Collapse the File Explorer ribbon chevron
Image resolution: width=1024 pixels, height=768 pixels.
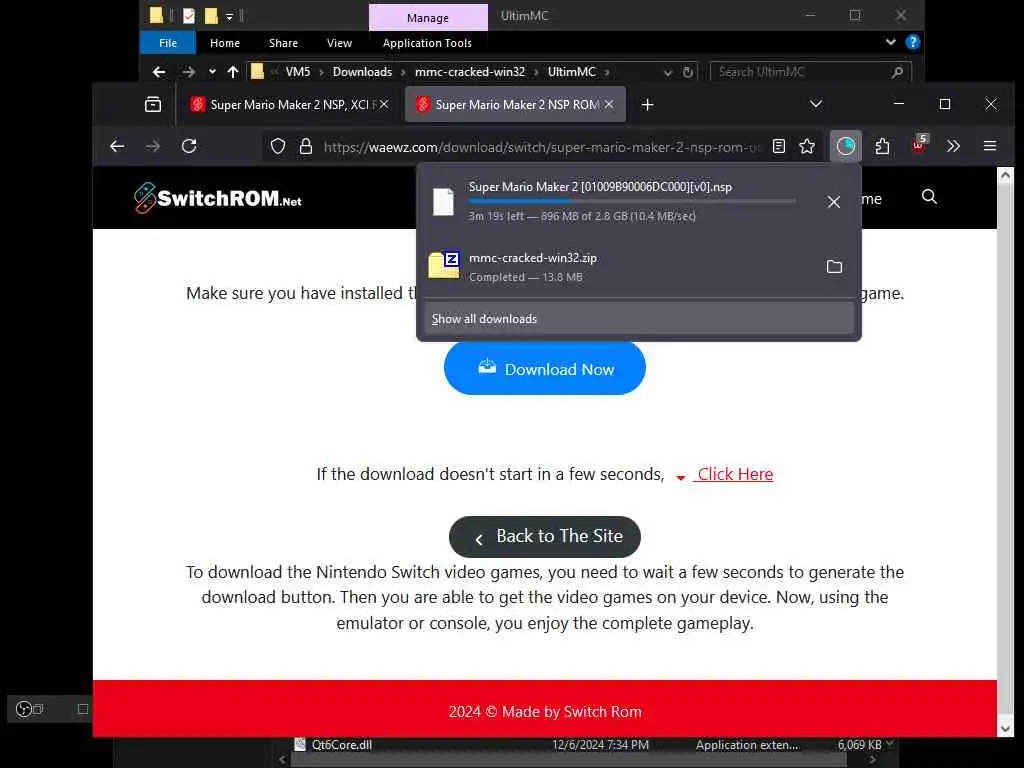[x=891, y=42]
